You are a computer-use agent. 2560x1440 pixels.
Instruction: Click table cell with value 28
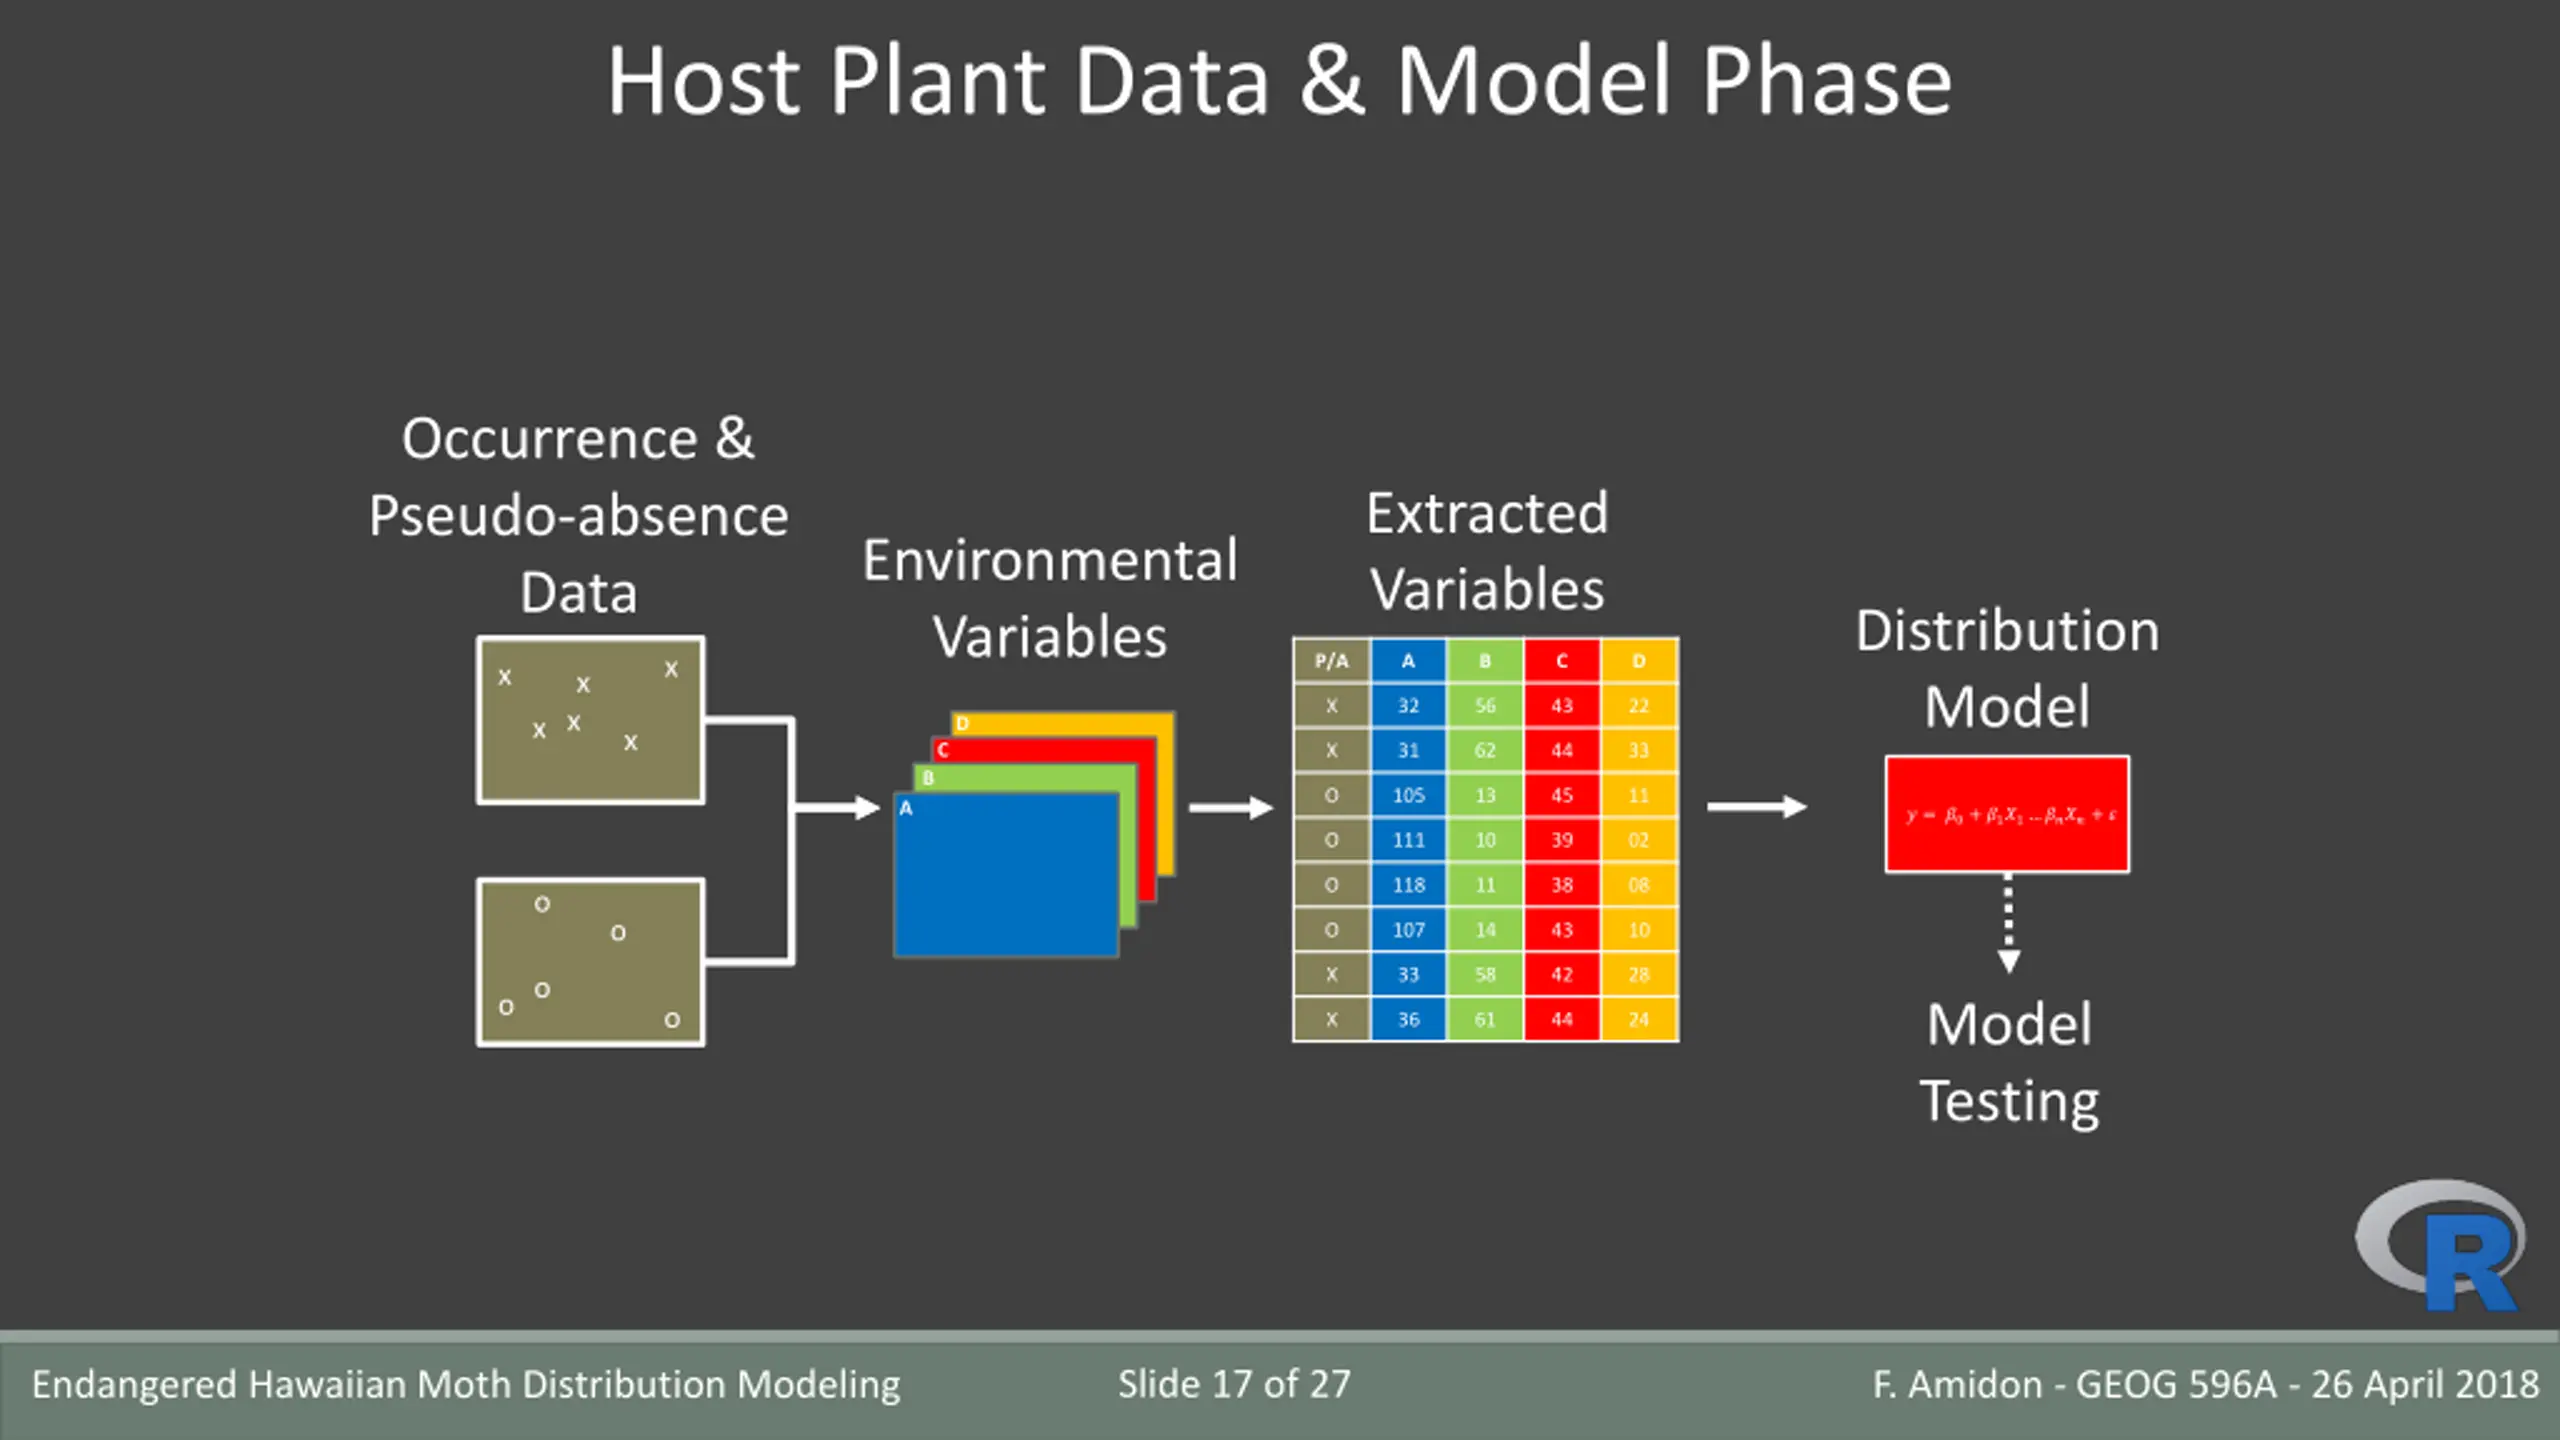(1639, 975)
